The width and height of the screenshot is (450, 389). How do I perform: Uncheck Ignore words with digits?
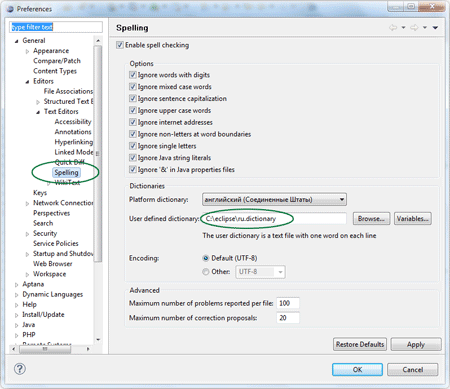pos(133,75)
